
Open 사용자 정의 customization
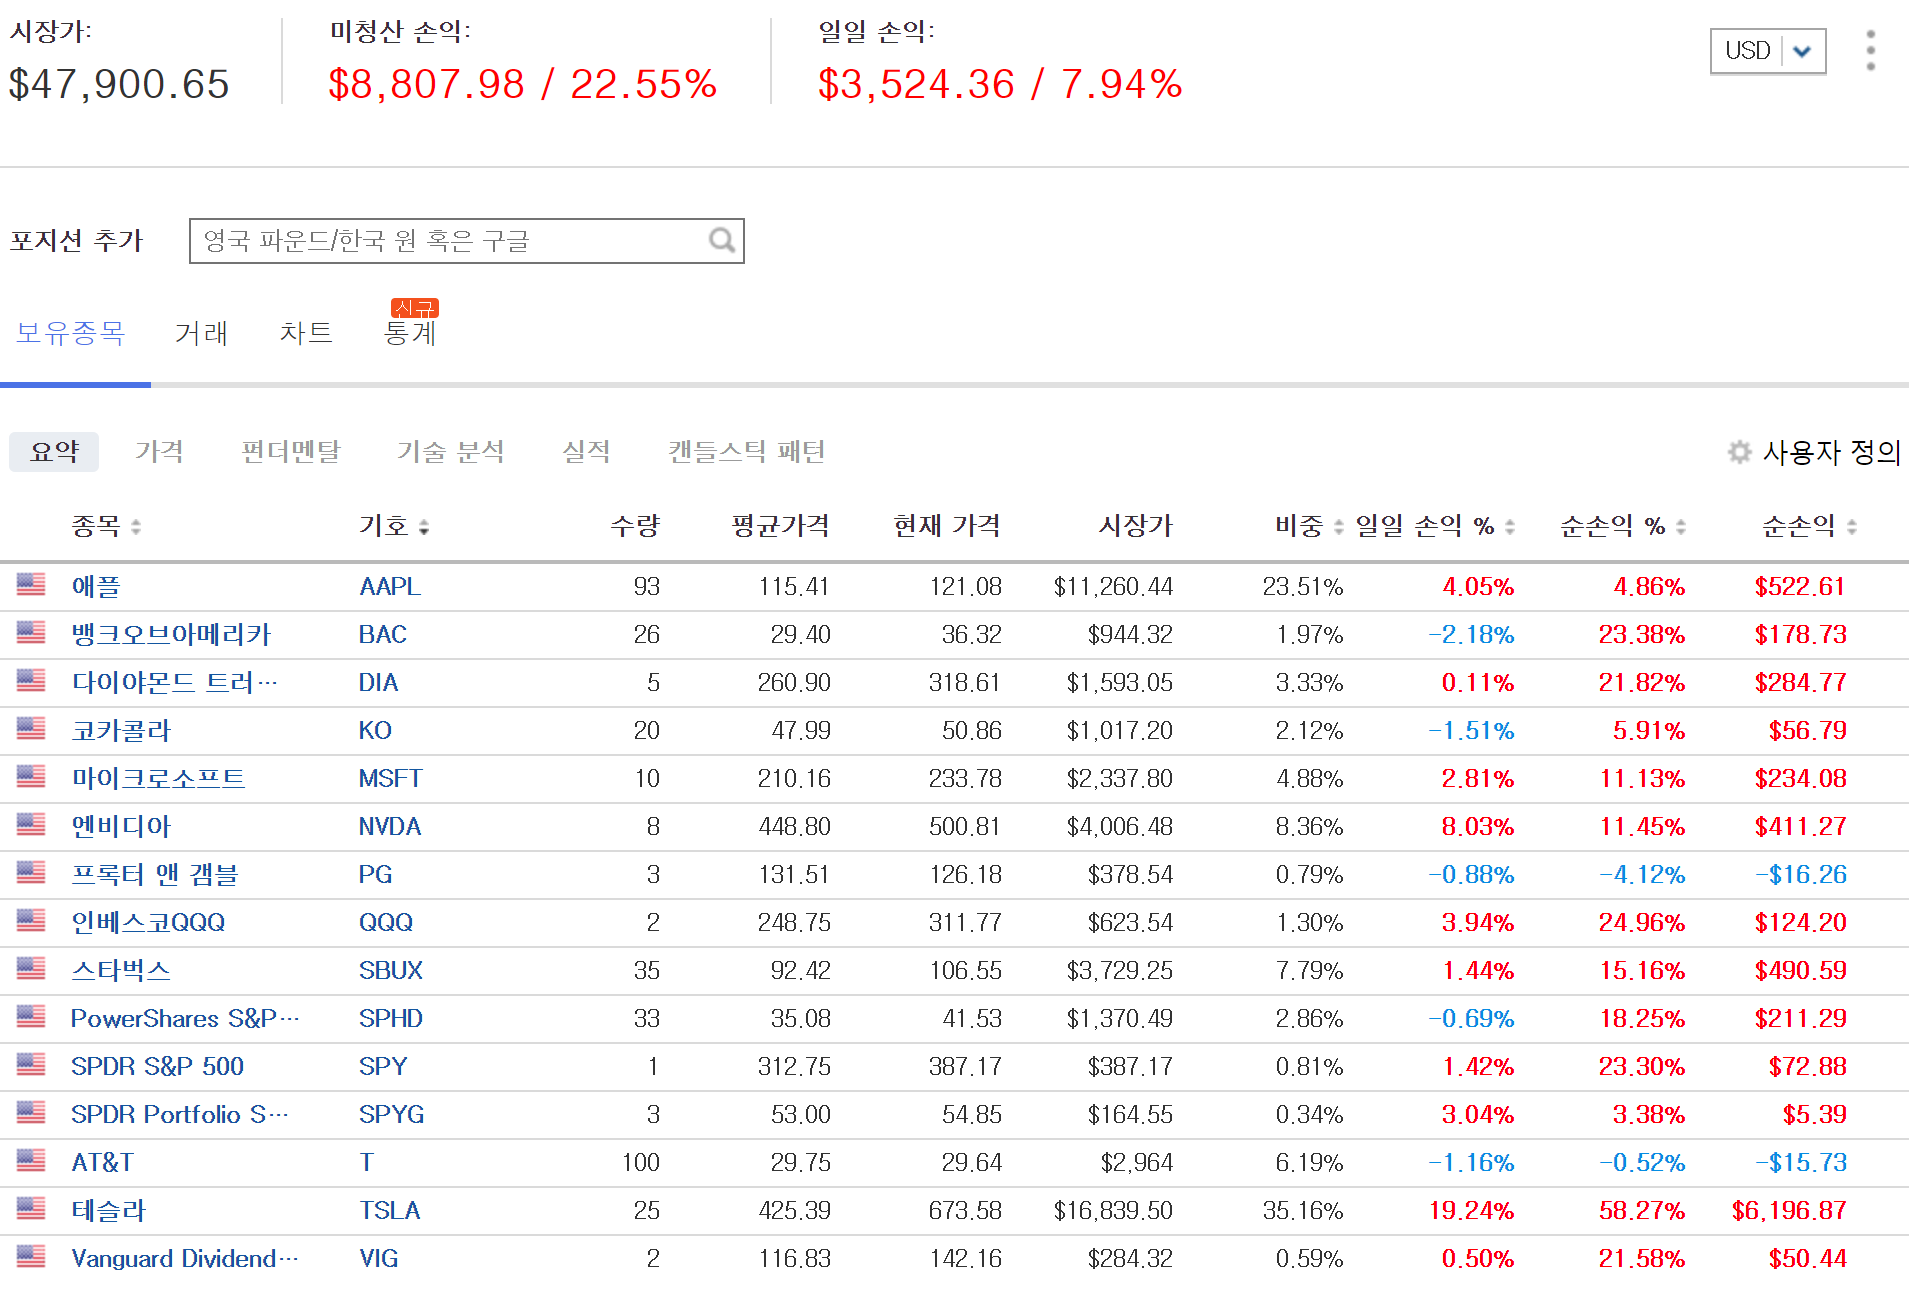click(x=1831, y=452)
